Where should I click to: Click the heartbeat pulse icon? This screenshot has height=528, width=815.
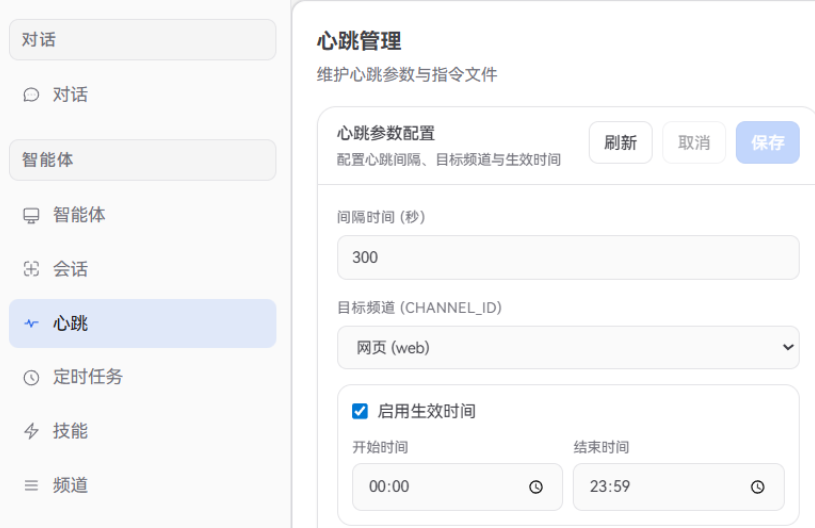31,323
